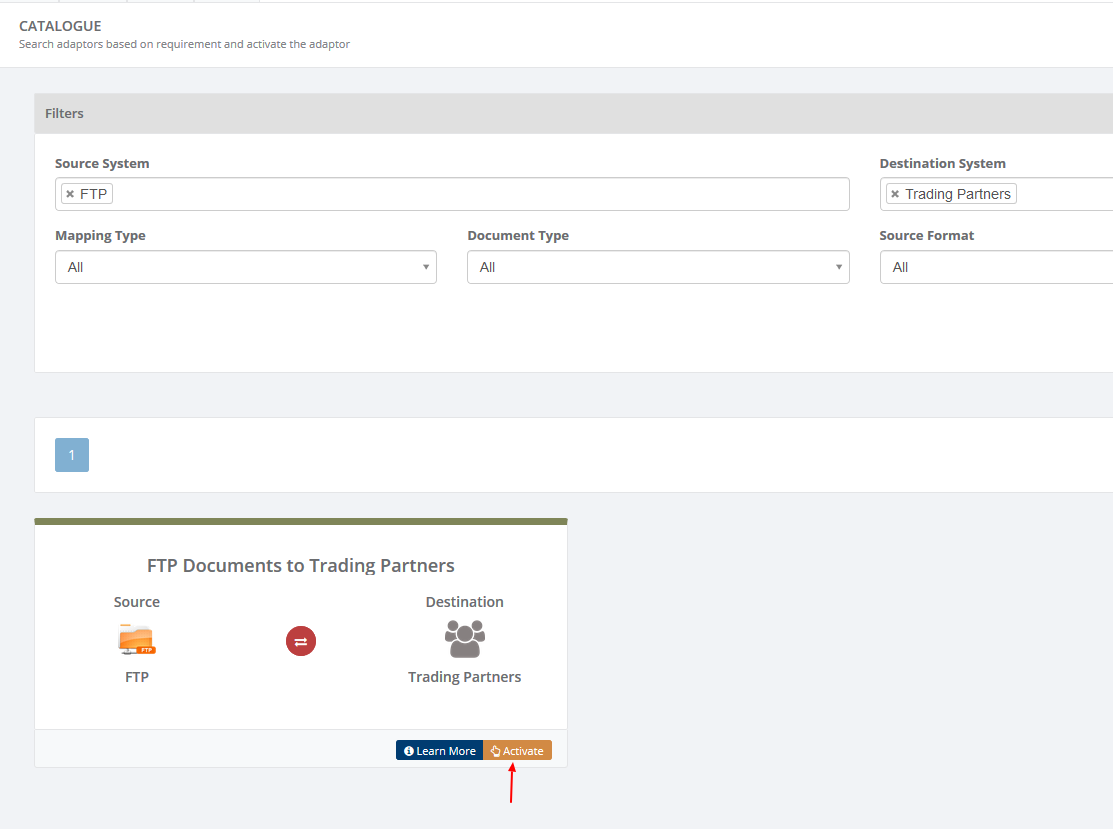Click the Trading Partners group icon
Image resolution: width=1113 pixels, height=829 pixels.
click(x=465, y=639)
